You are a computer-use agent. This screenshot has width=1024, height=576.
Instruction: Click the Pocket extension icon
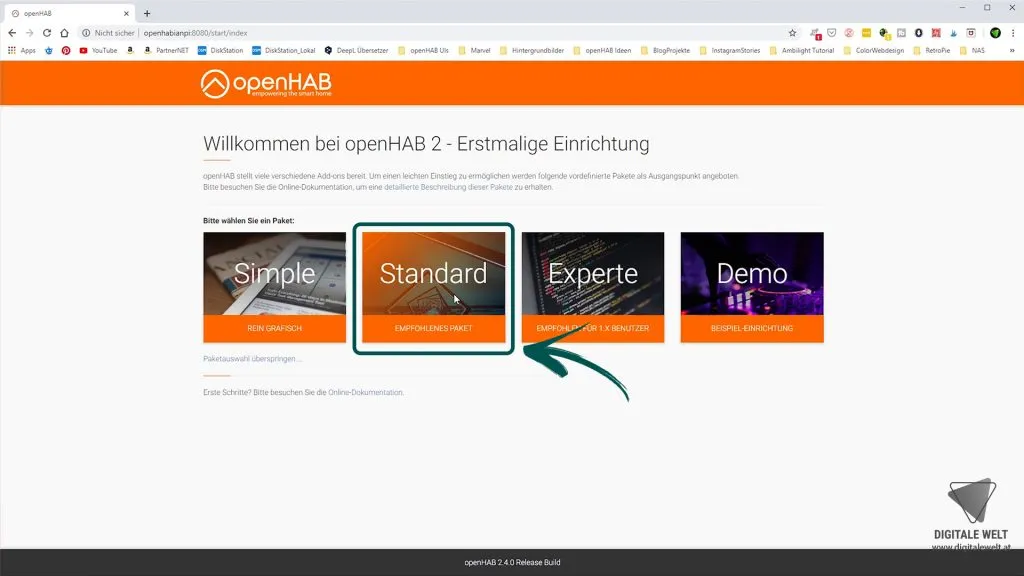pyautogui.click(x=831, y=33)
